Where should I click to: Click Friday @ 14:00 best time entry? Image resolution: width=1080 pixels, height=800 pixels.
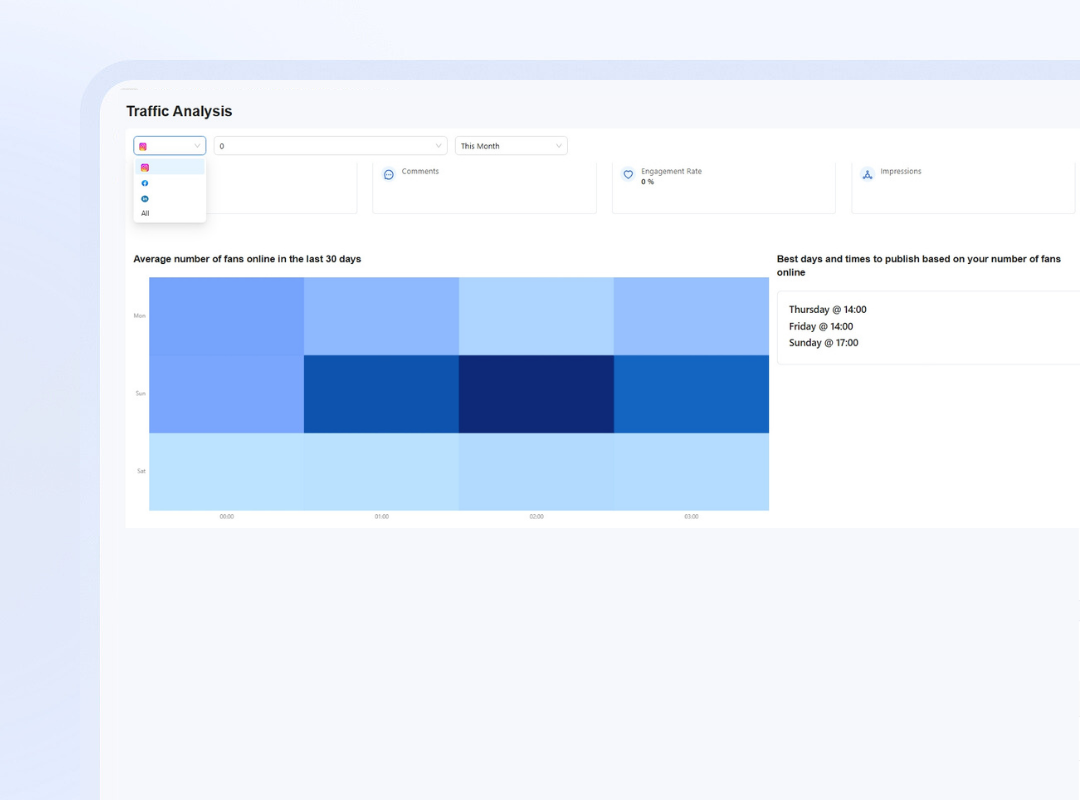point(821,327)
